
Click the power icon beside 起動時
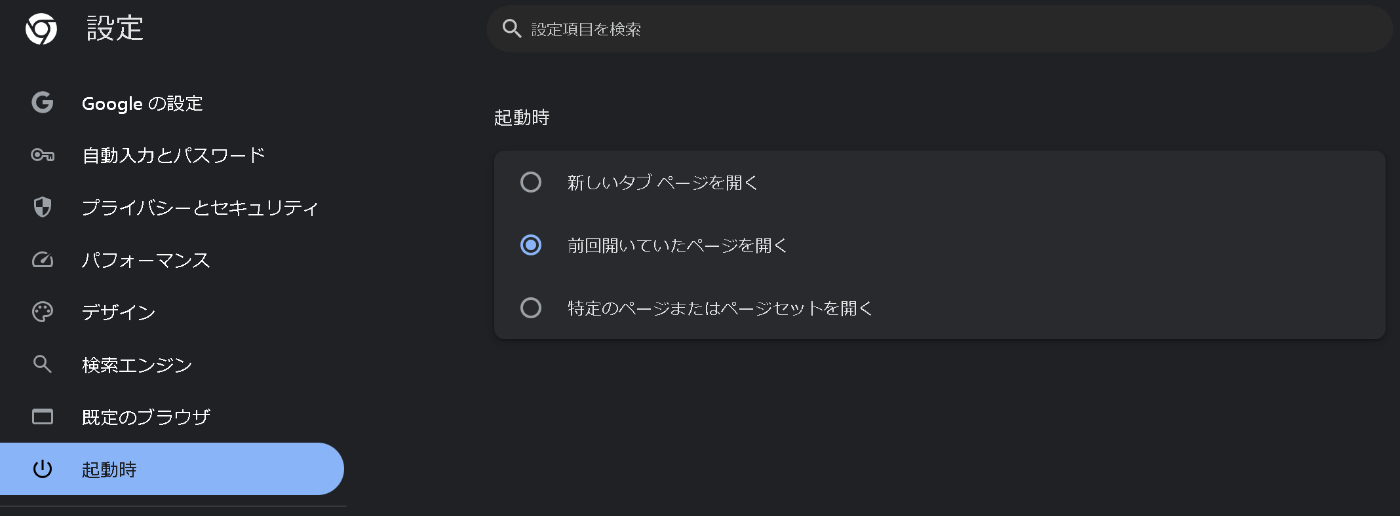[42, 469]
